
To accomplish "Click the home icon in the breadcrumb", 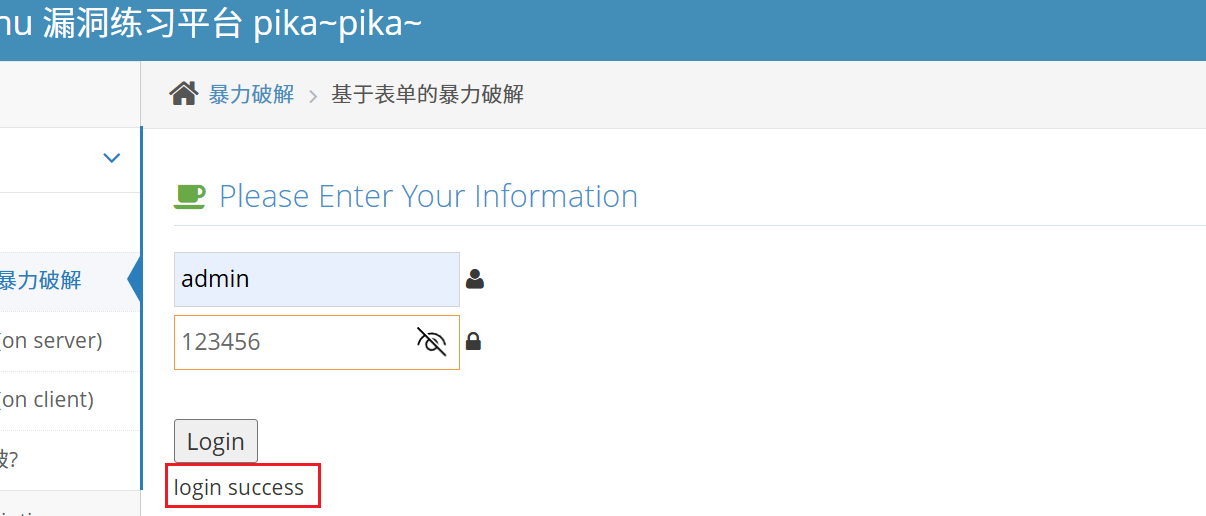I will (183, 94).
